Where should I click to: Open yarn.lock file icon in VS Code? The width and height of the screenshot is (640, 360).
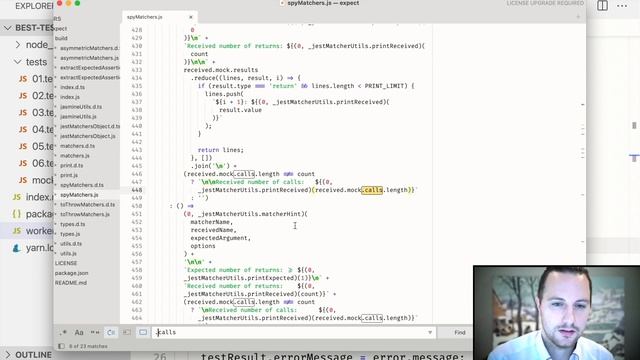17,248
